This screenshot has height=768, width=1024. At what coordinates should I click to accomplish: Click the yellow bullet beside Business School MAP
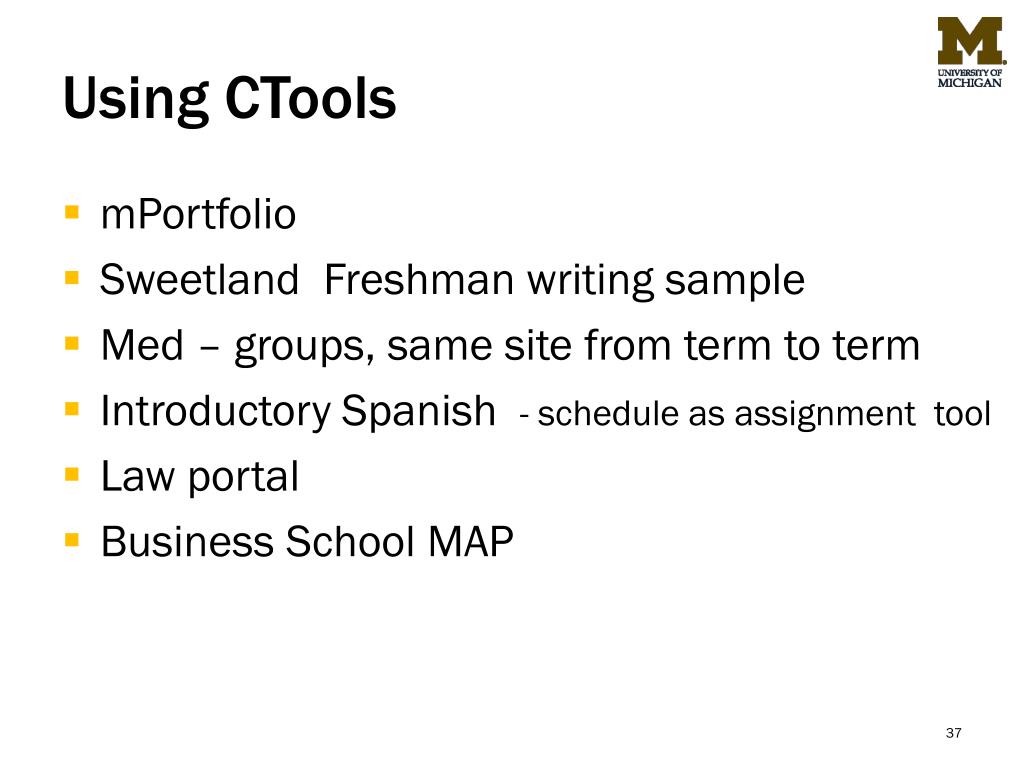(72, 540)
